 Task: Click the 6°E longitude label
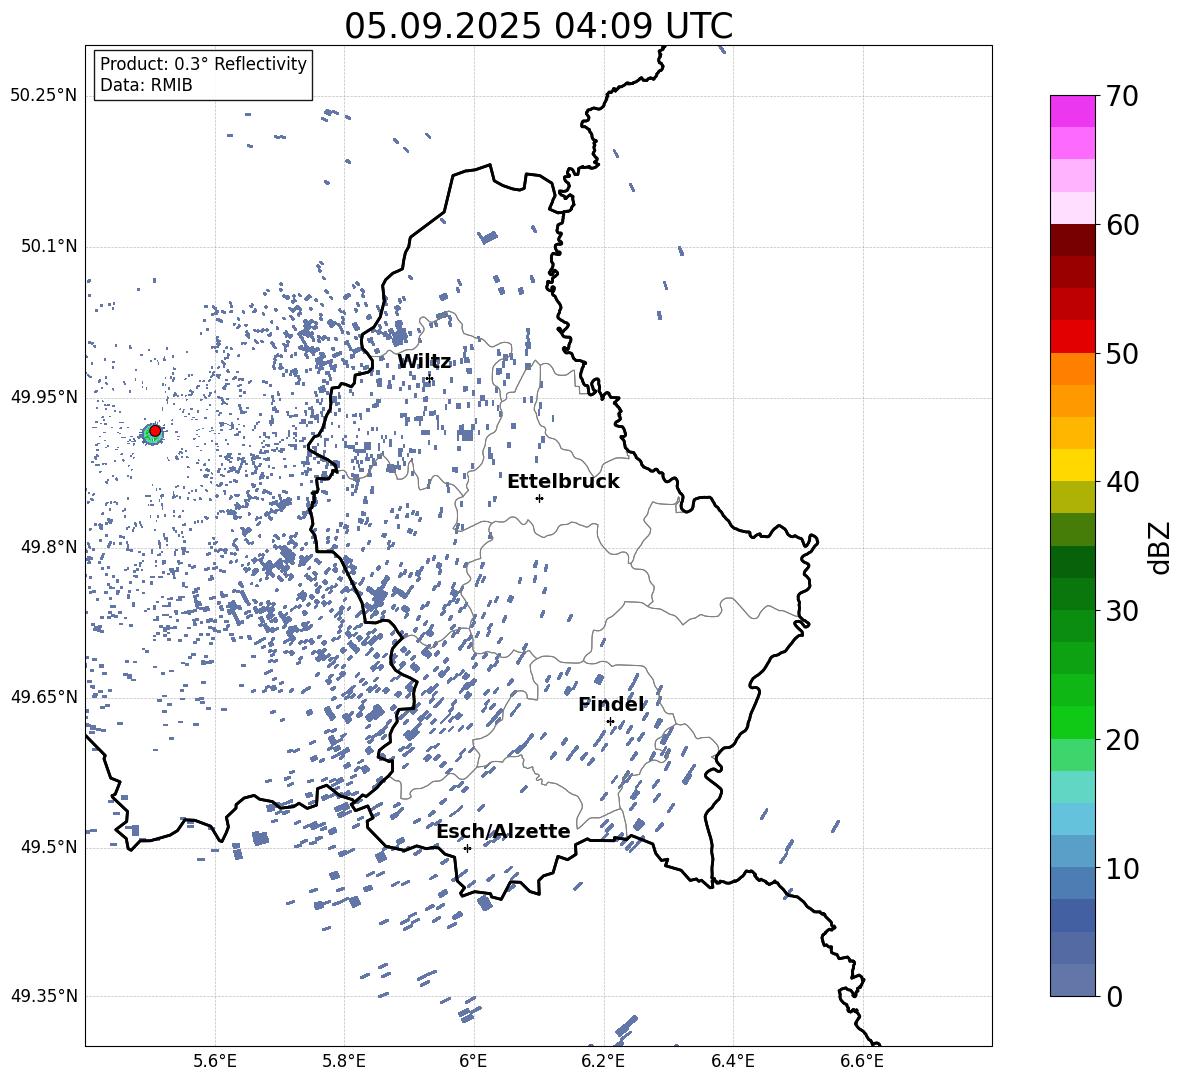click(x=473, y=1061)
